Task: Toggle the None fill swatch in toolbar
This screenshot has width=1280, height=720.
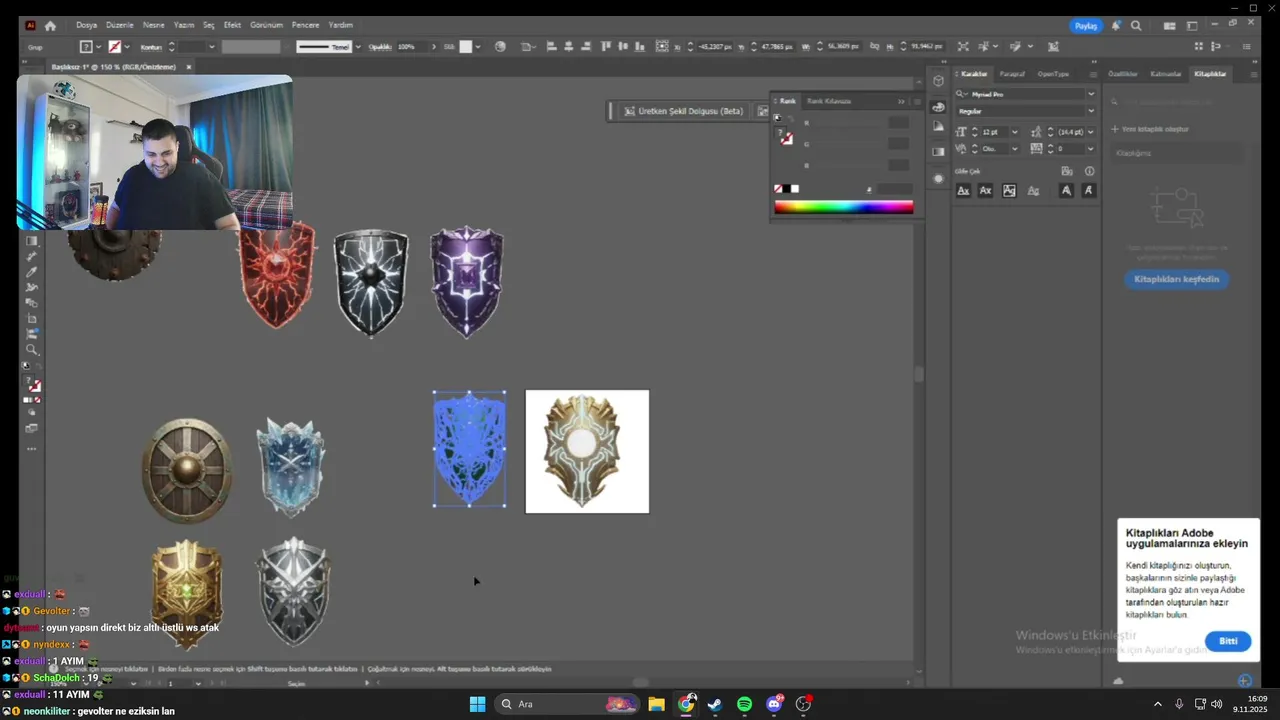Action: pyautogui.click(x=36, y=399)
